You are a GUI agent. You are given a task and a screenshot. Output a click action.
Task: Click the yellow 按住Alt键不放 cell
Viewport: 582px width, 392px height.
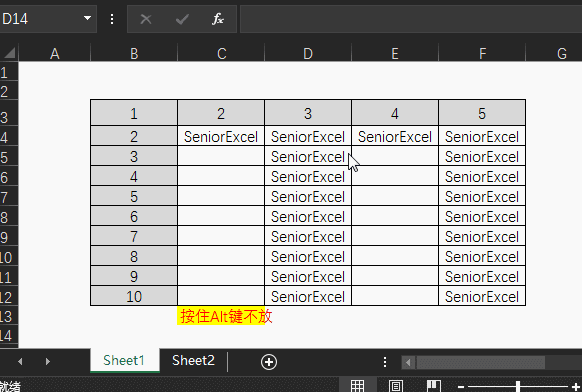click(x=221, y=316)
